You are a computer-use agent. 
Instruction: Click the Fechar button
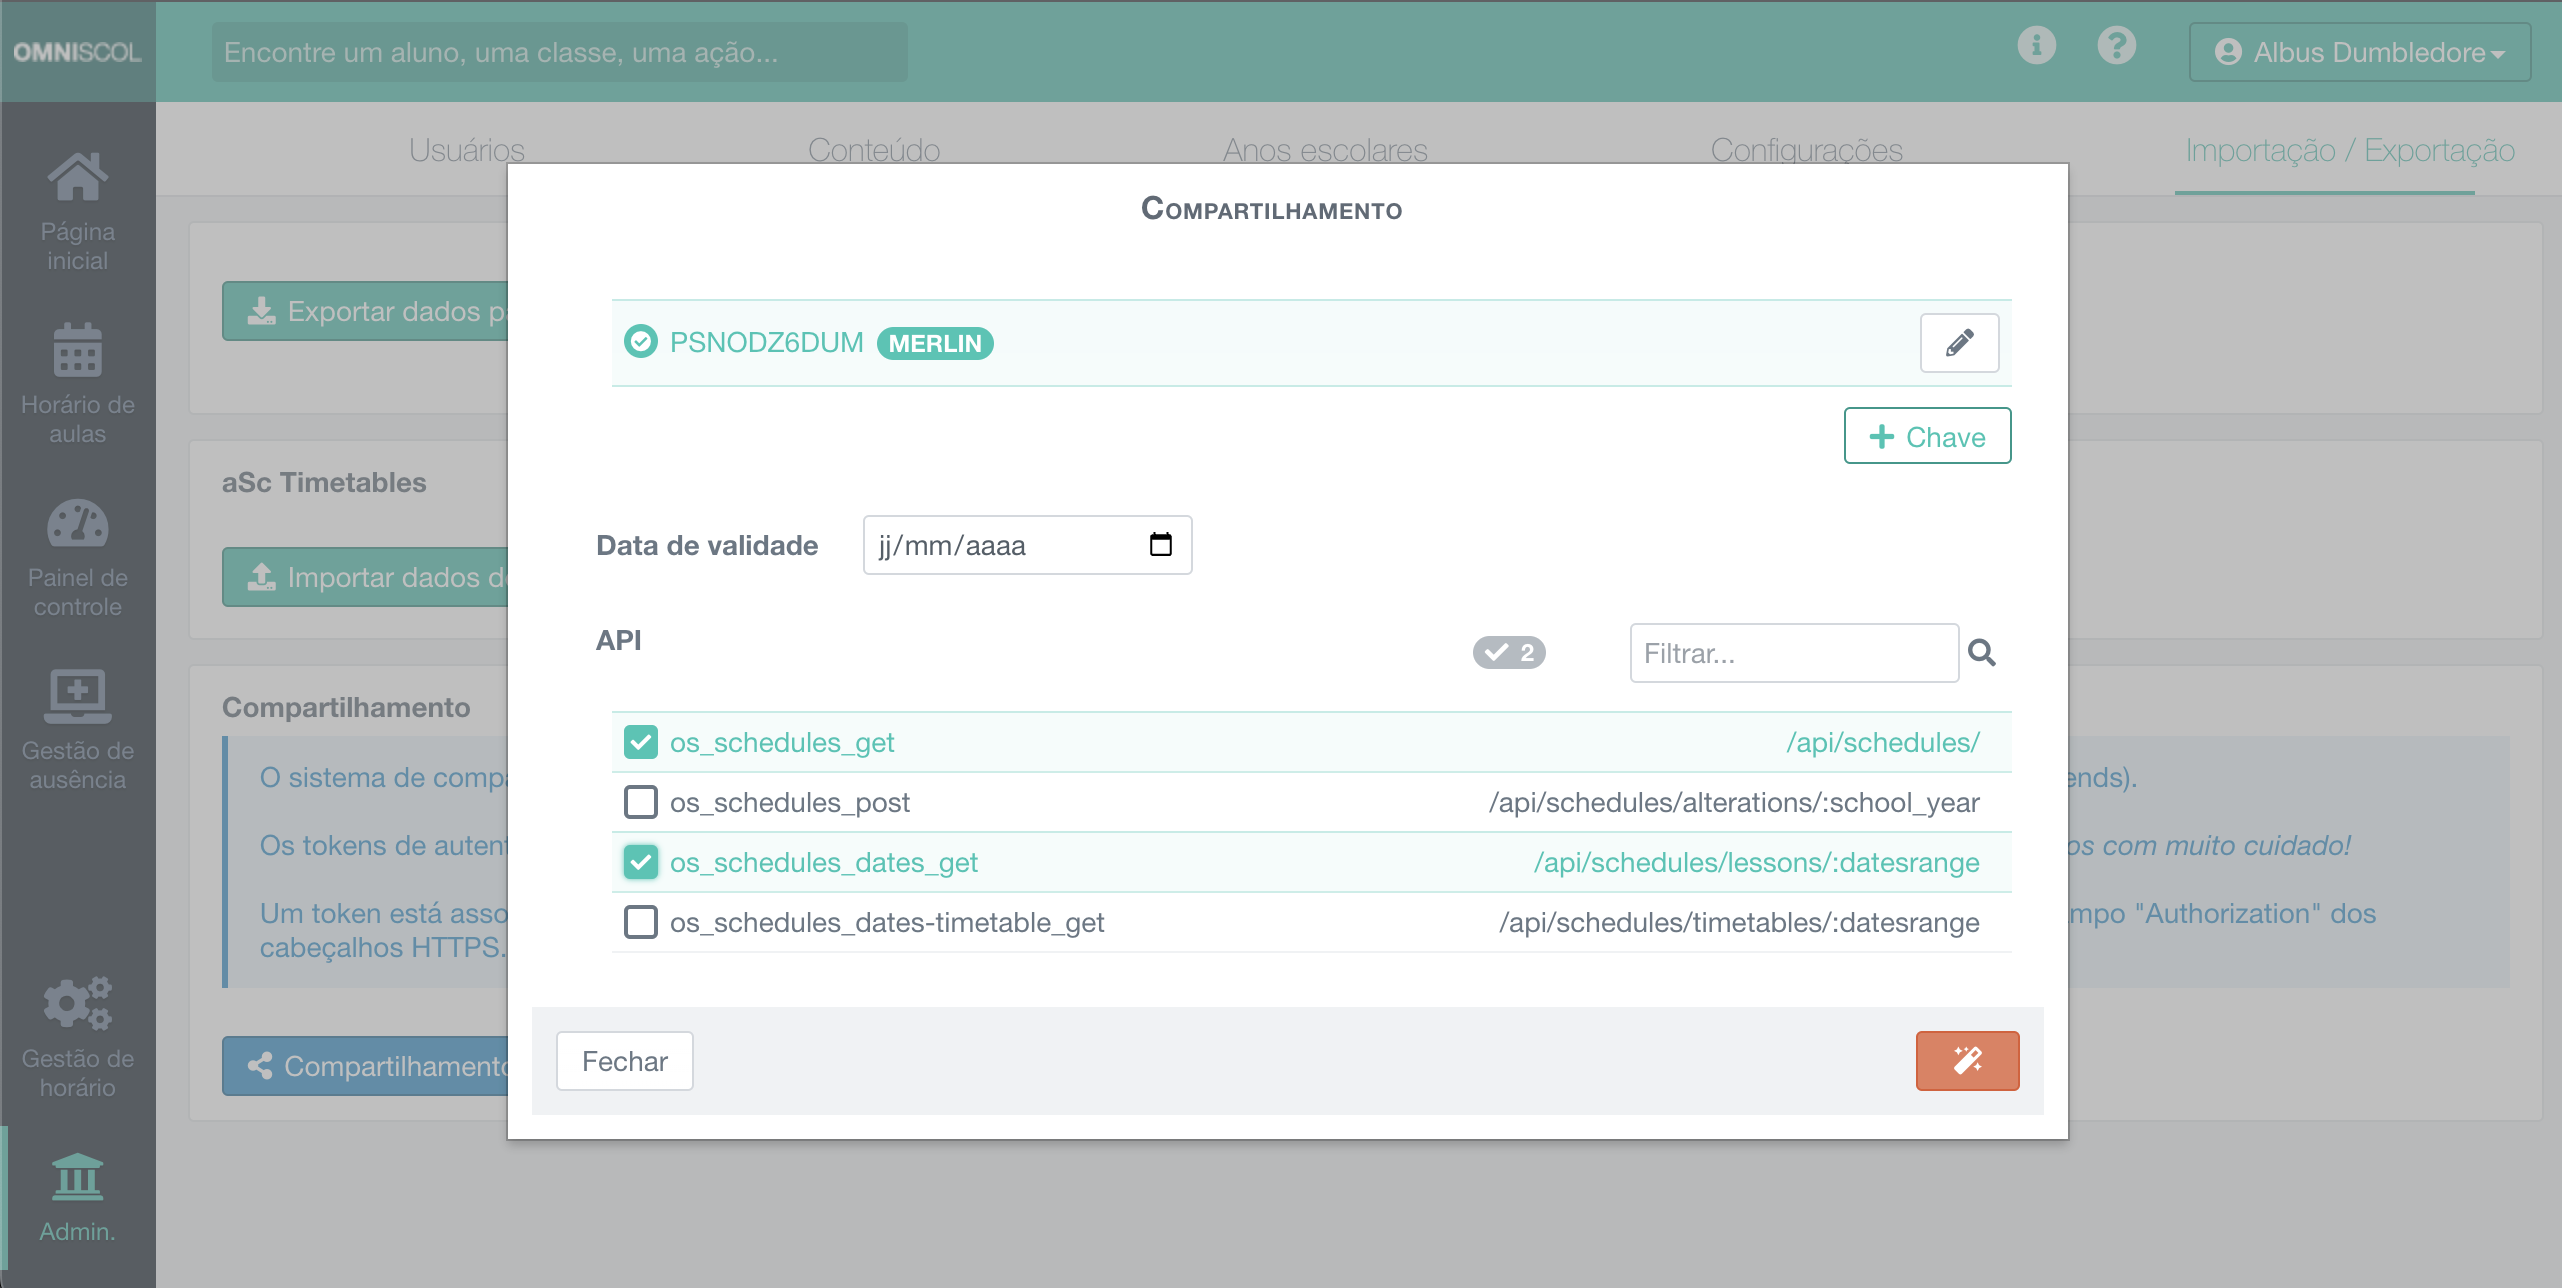tap(624, 1061)
